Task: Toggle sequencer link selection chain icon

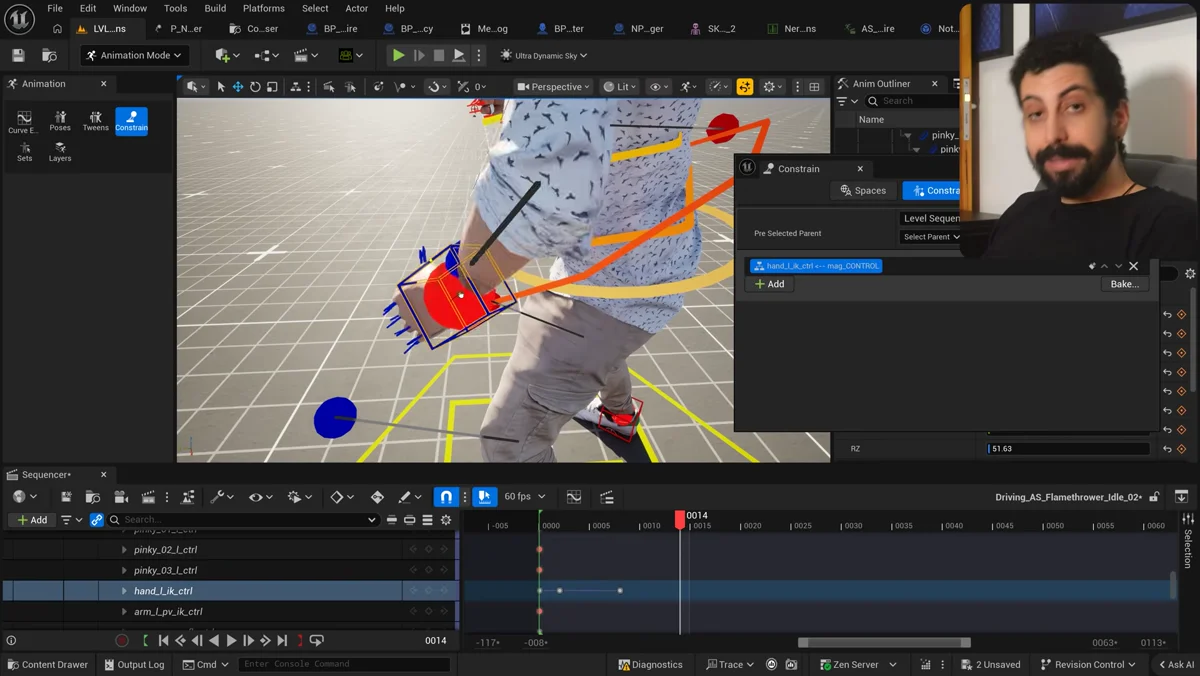Action: tap(97, 520)
